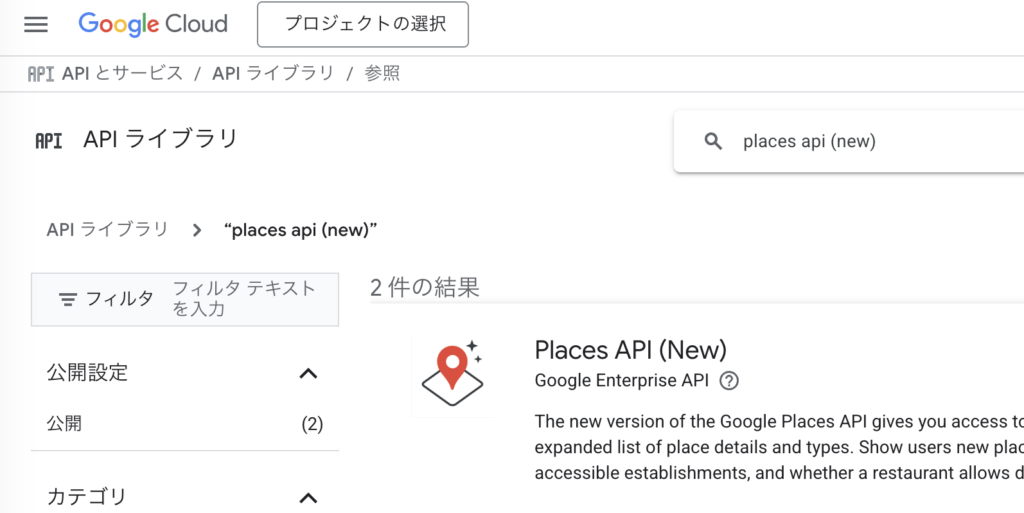The height and width of the screenshot is (513, 1024).
Task: Collapse the 公開設定 filter section
Action: pyautogui.click(x=308, y=374)
